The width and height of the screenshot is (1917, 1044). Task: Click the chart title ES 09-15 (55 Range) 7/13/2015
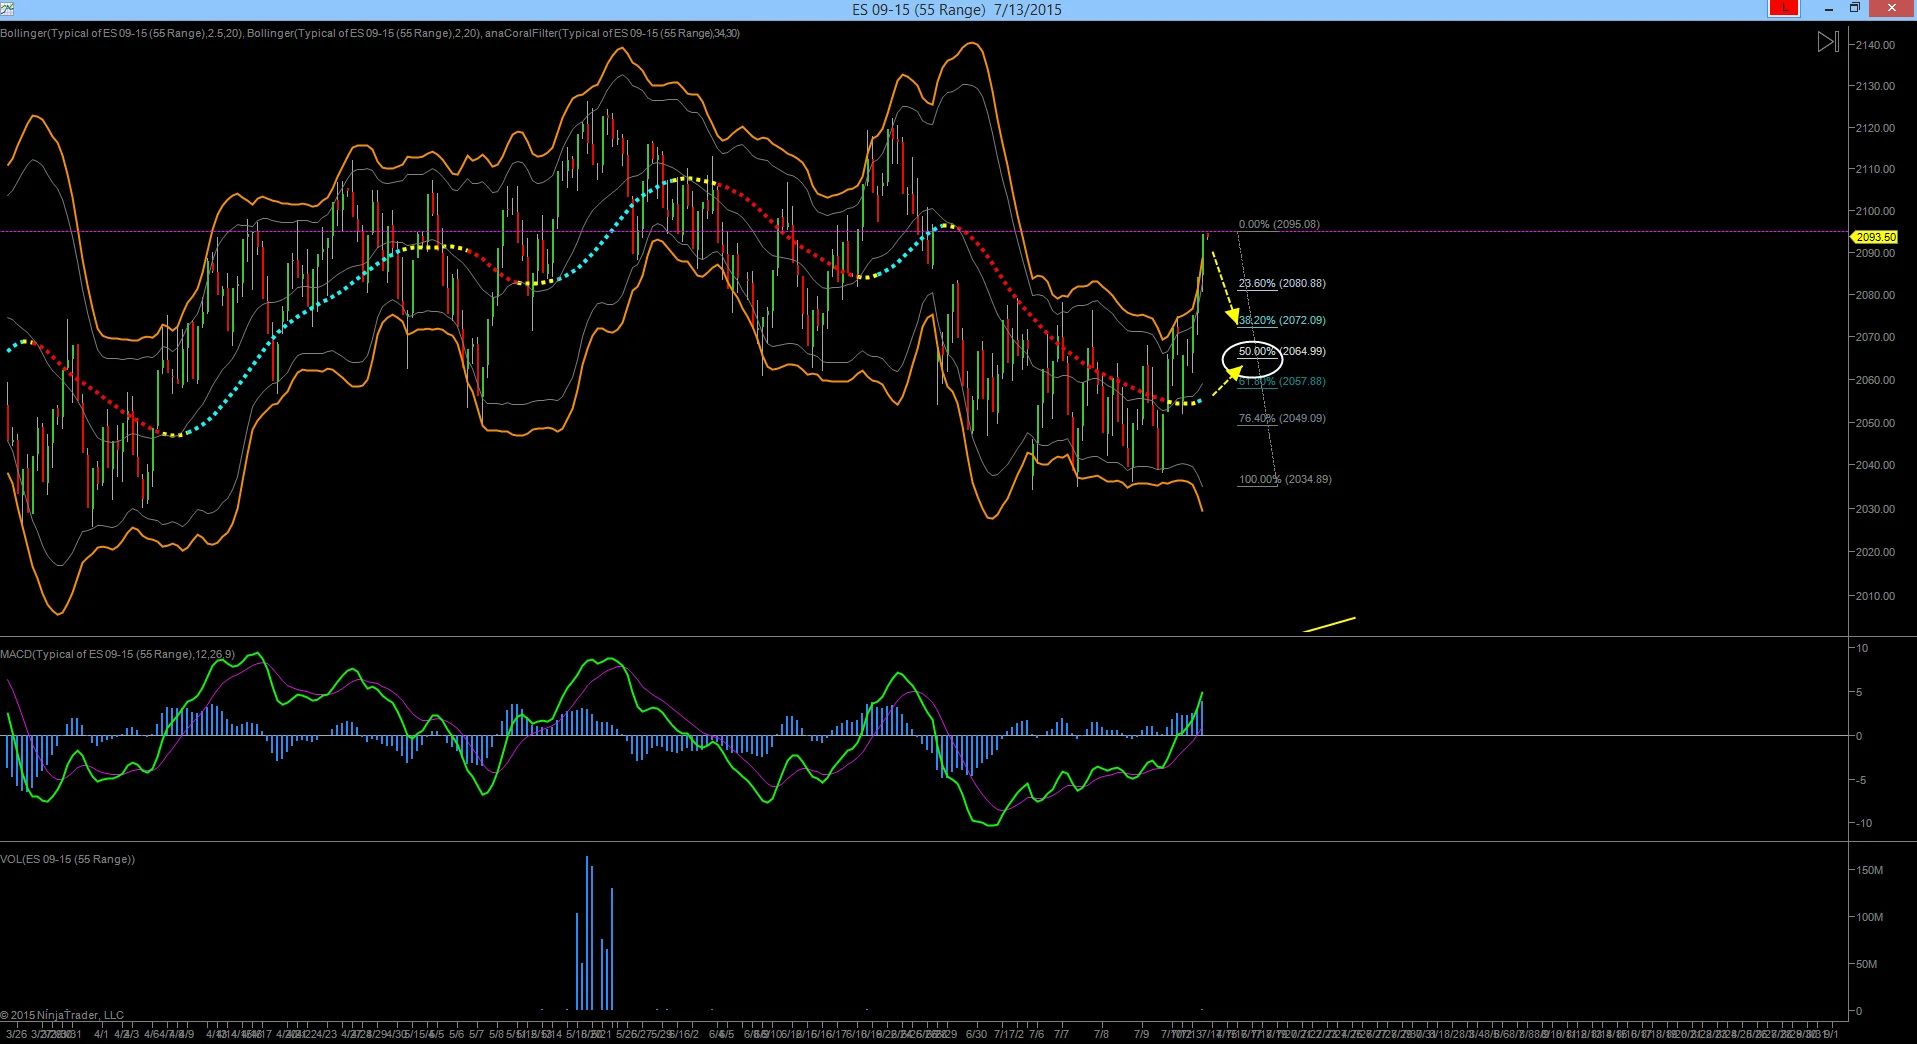[x=957, y=10]
